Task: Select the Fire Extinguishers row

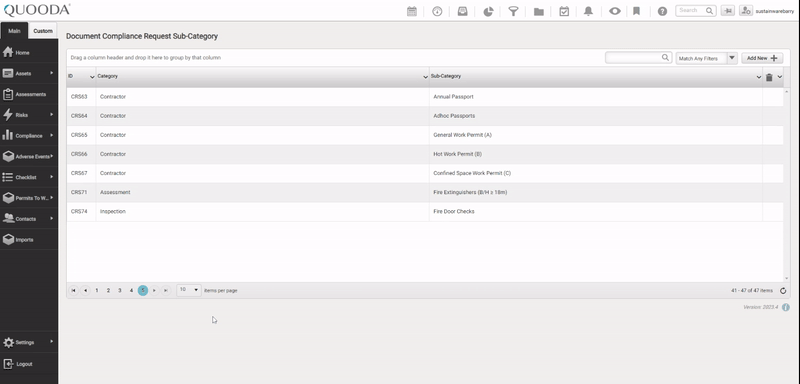Action: pyautogui.click(x=424, y=192)
